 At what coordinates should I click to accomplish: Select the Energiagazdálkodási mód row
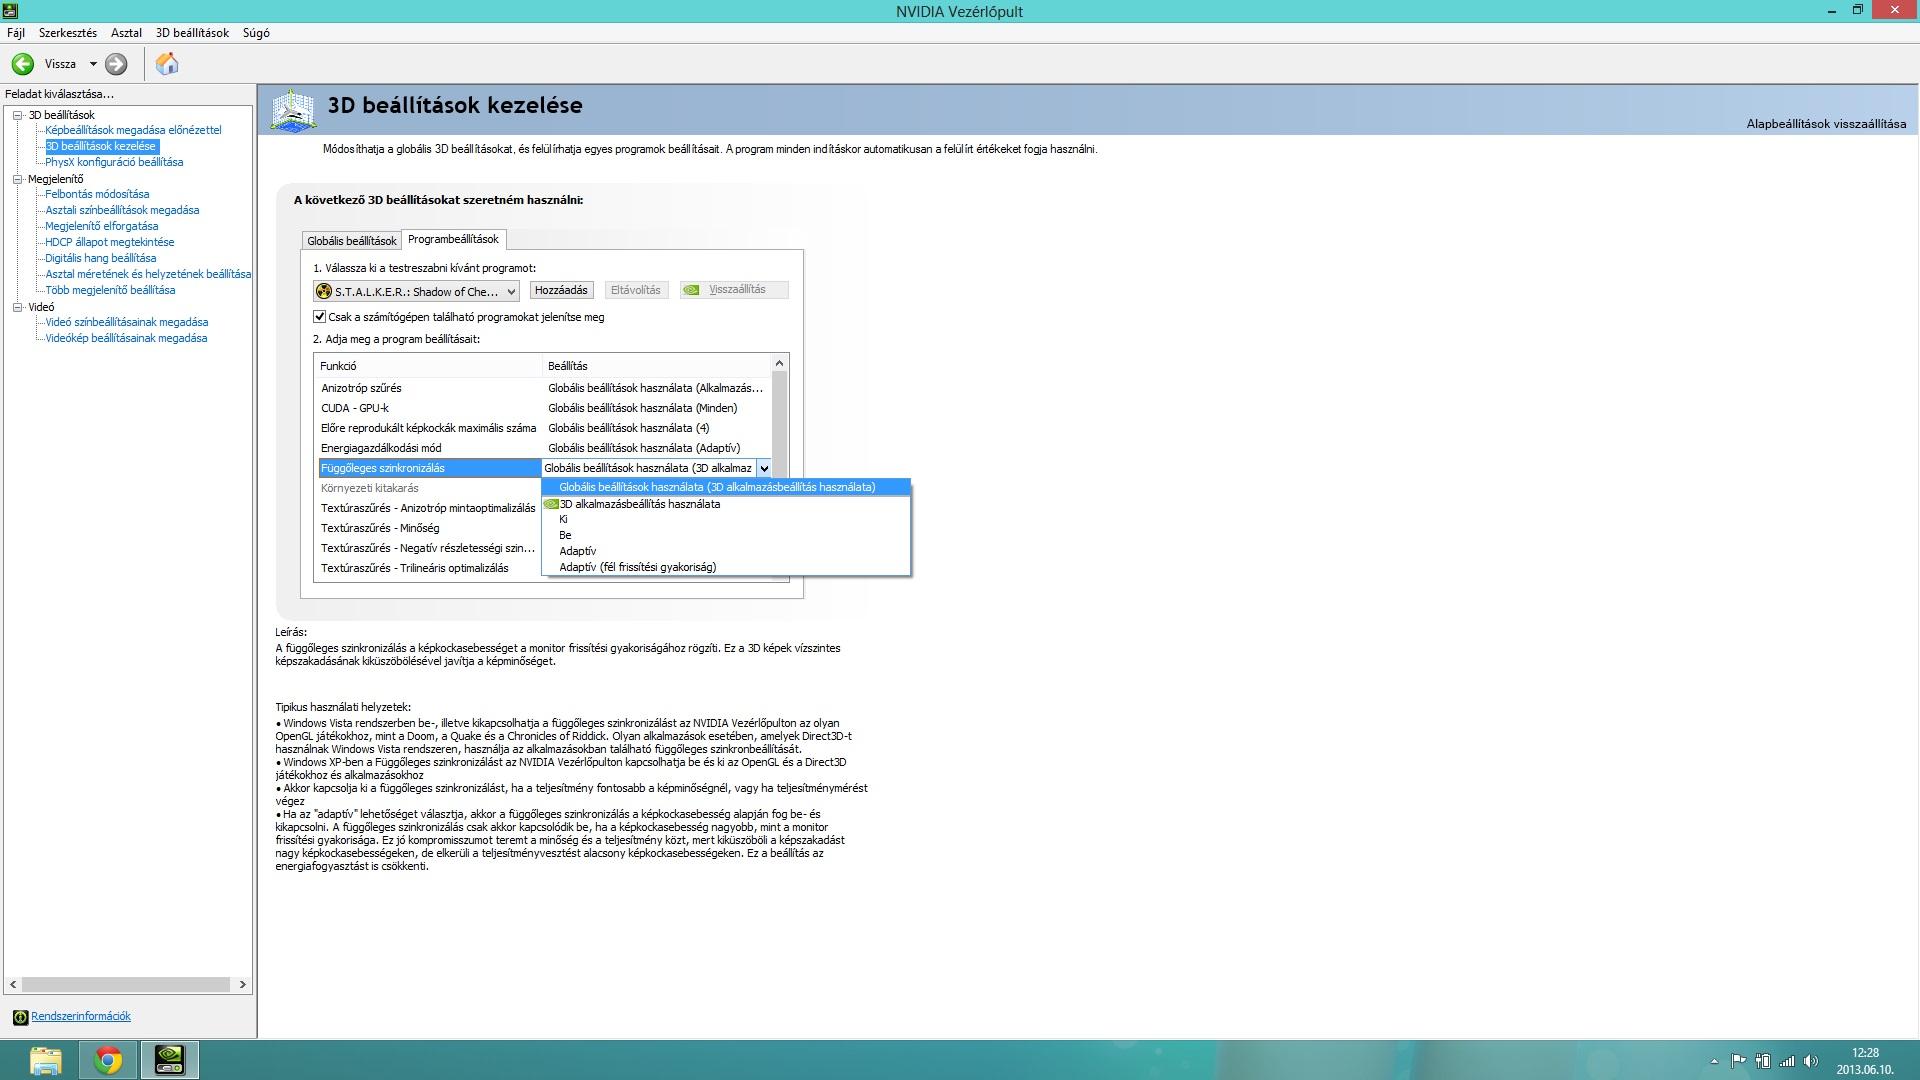(543, 448)
